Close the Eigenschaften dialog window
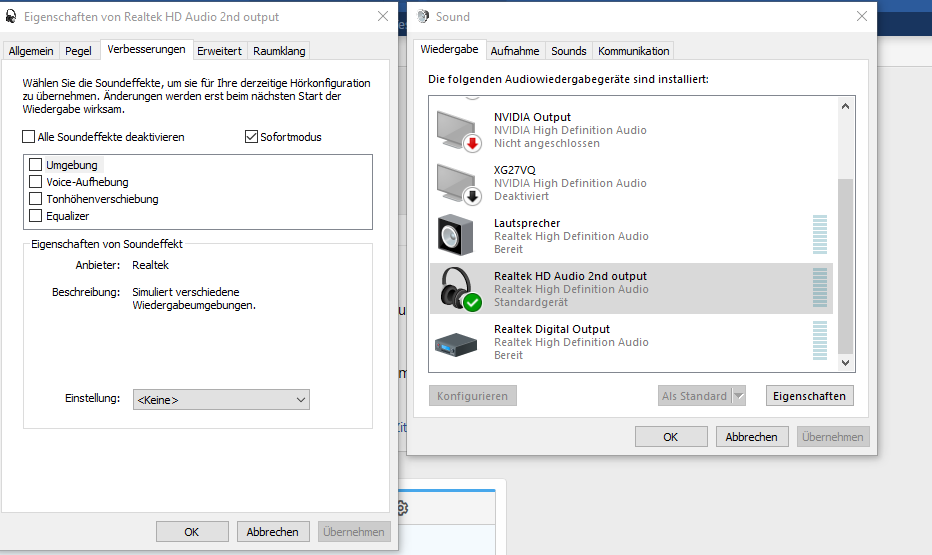932x555 pixels. [383, 17]
